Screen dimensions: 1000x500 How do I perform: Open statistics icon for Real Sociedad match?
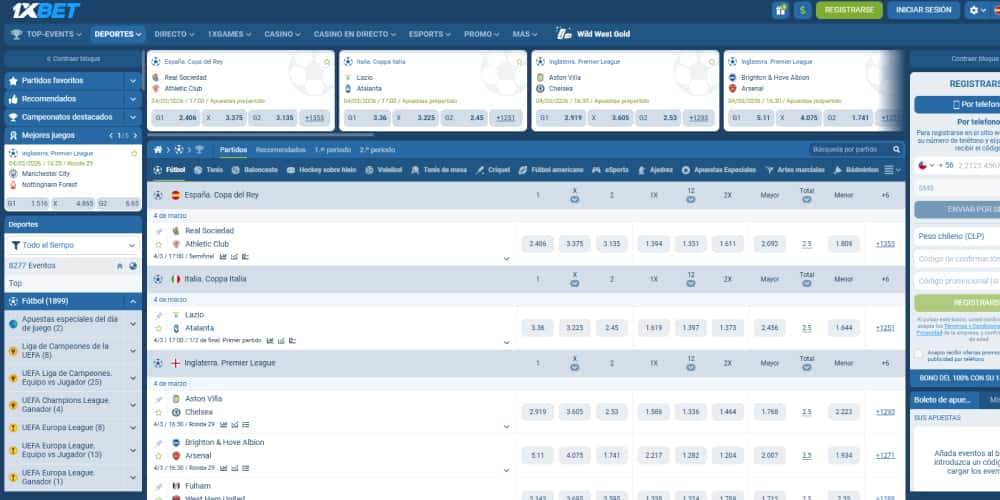tap(223, 256)
